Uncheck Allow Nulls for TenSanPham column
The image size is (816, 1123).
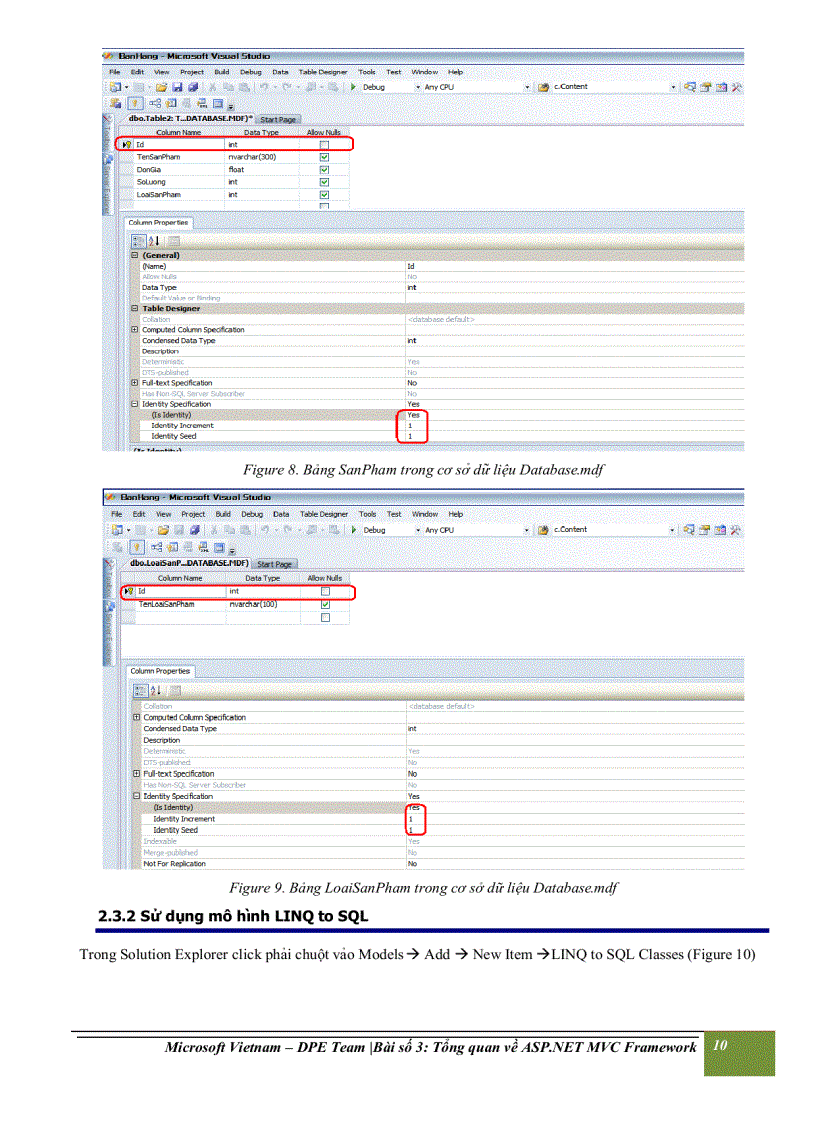click(324, 156)
